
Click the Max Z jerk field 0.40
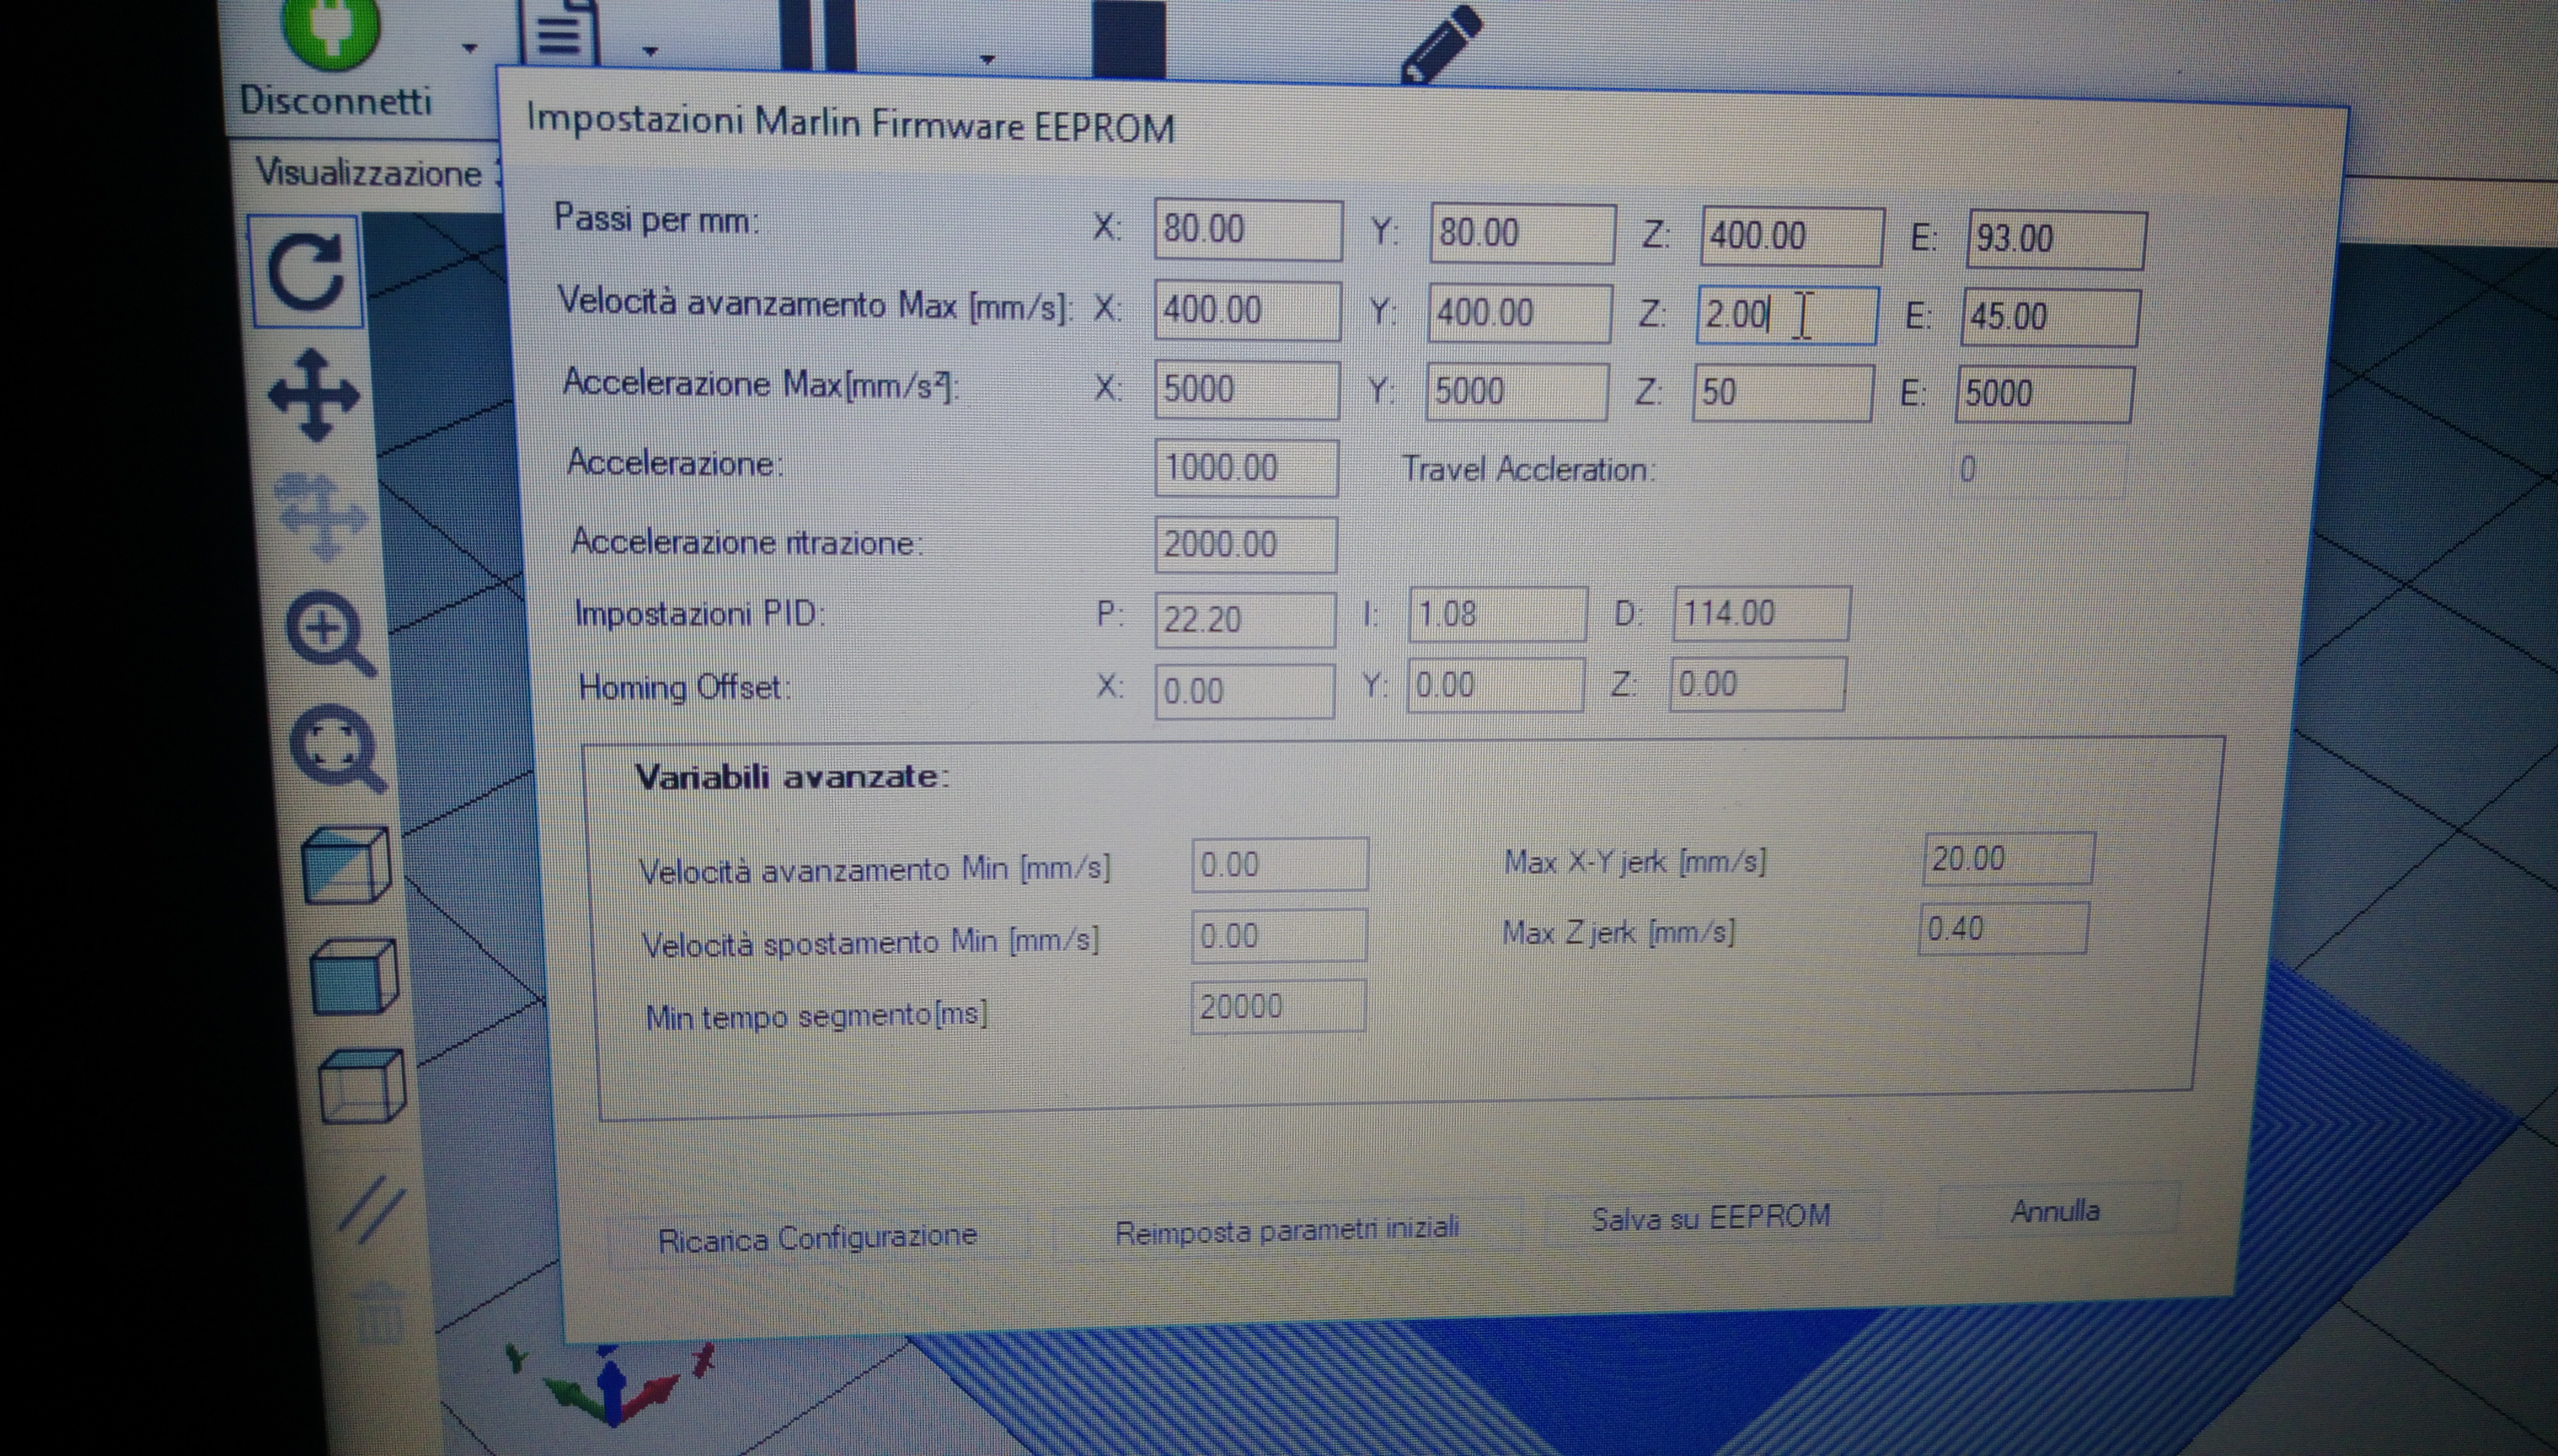point(2003,929)
